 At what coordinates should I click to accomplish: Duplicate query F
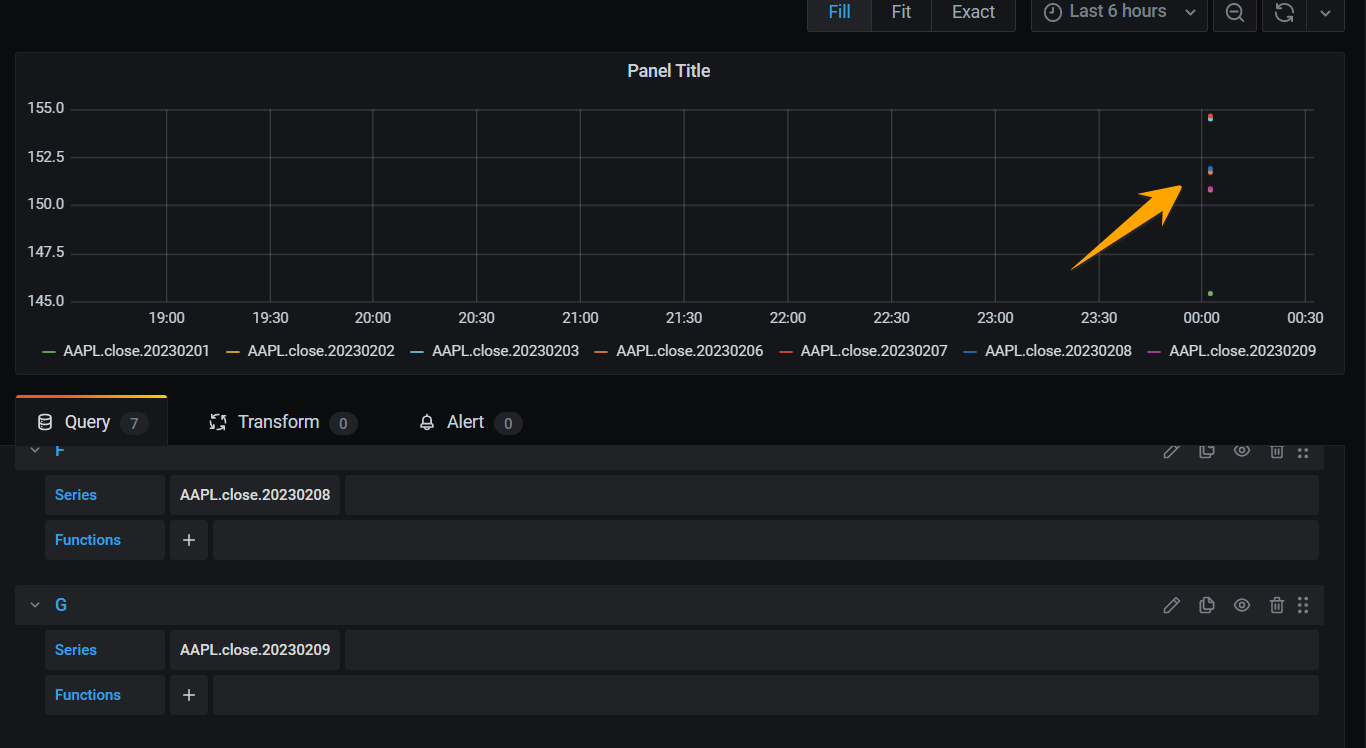tap(1207, 451)
